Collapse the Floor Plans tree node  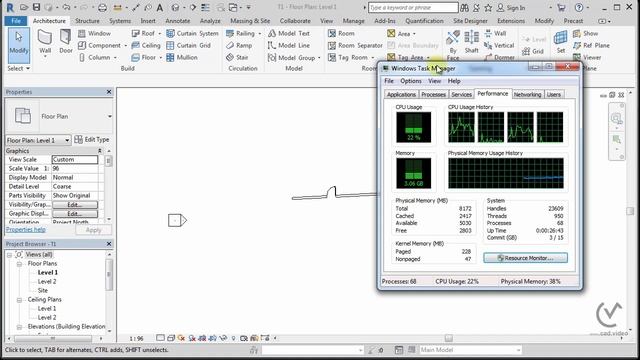19,264
